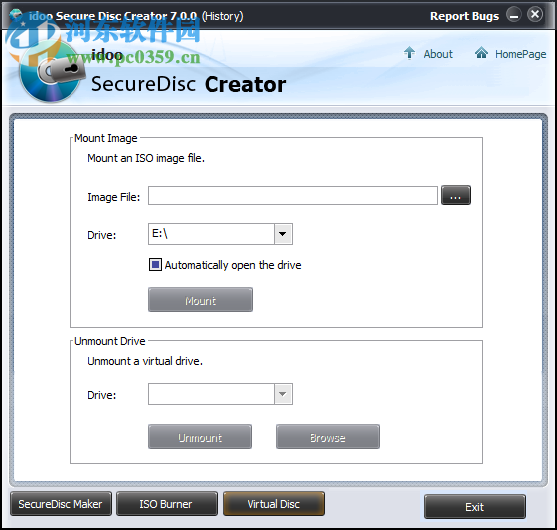This screenshot has height=530, width=557.
Task: Click the HomePage house icon
Action: pos(481,53)
